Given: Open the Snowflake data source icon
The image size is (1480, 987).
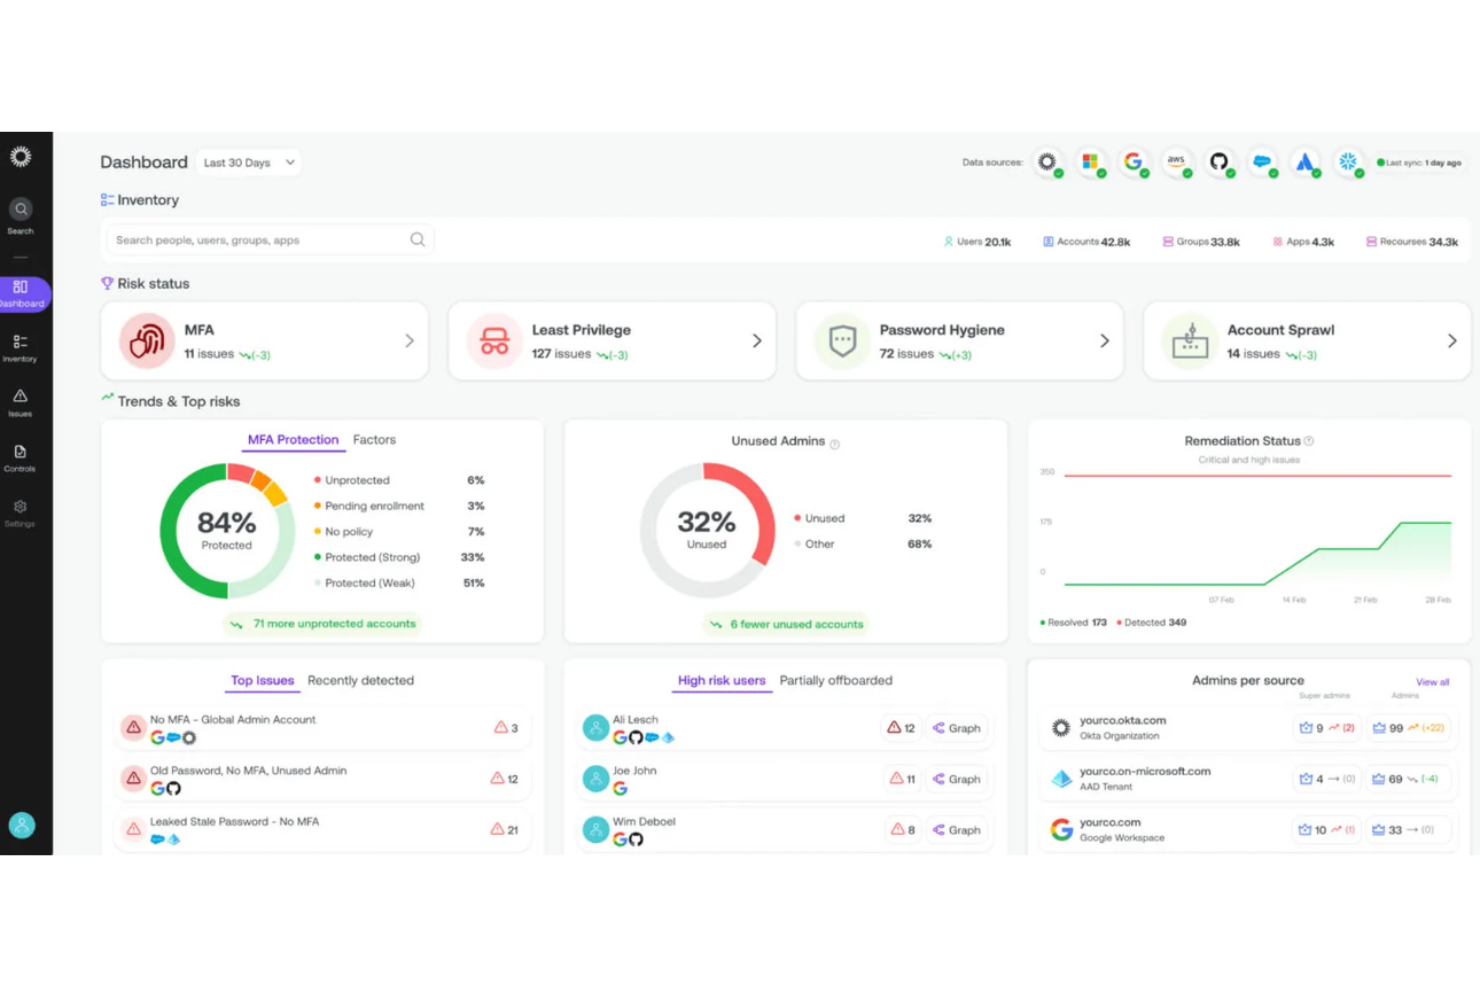Looking at the screenshot, I should 1349,162.
